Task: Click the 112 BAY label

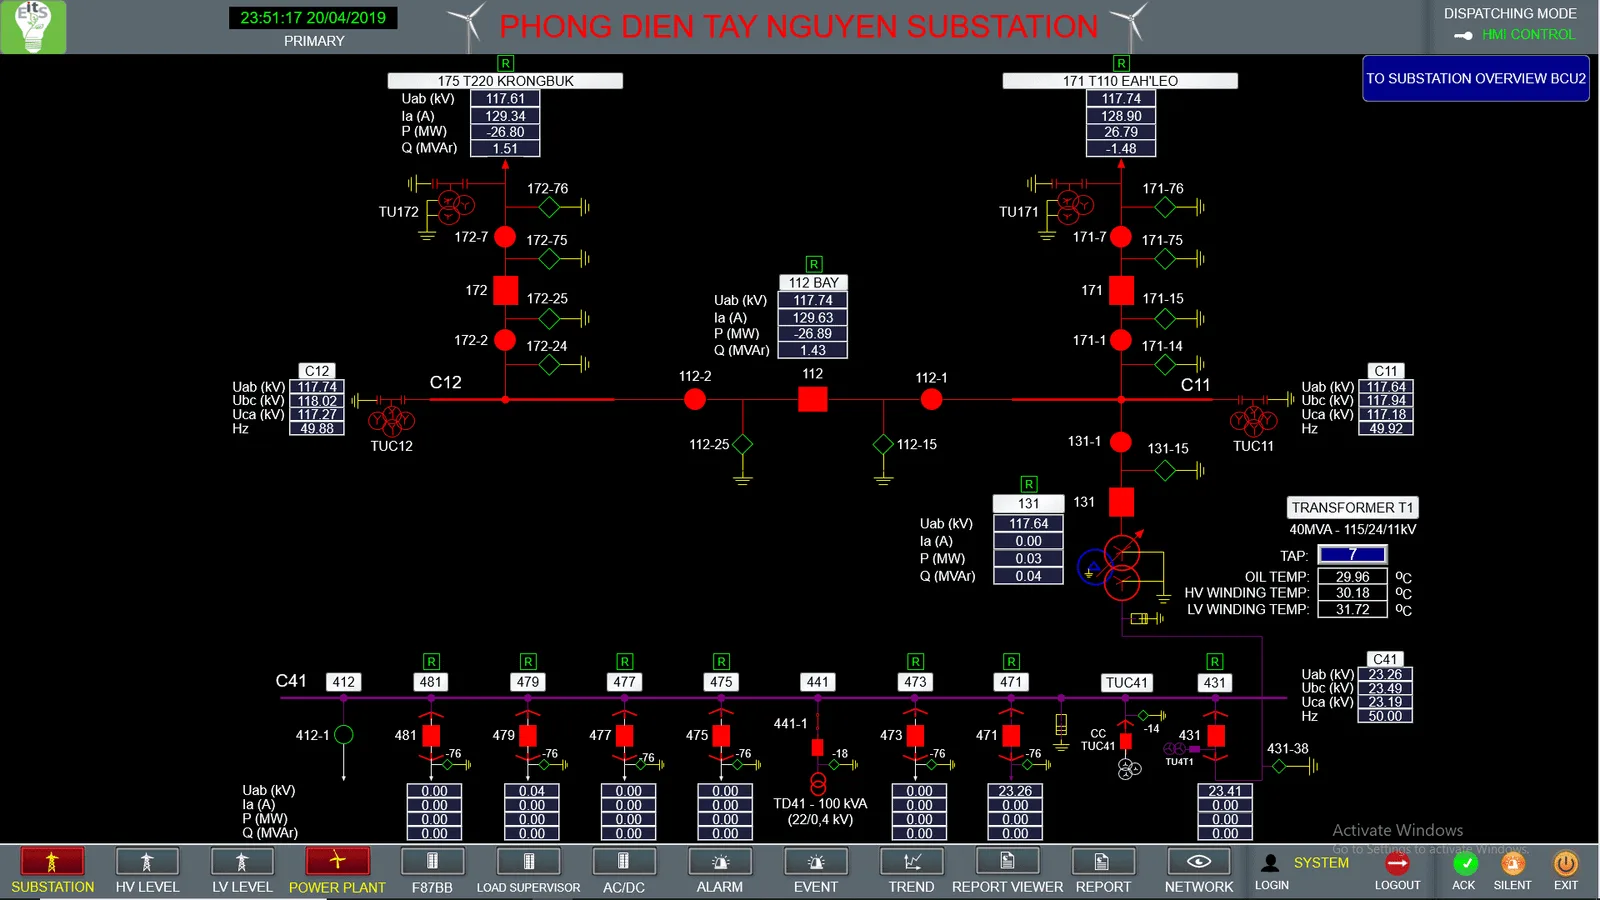Action: click(814, 283)
